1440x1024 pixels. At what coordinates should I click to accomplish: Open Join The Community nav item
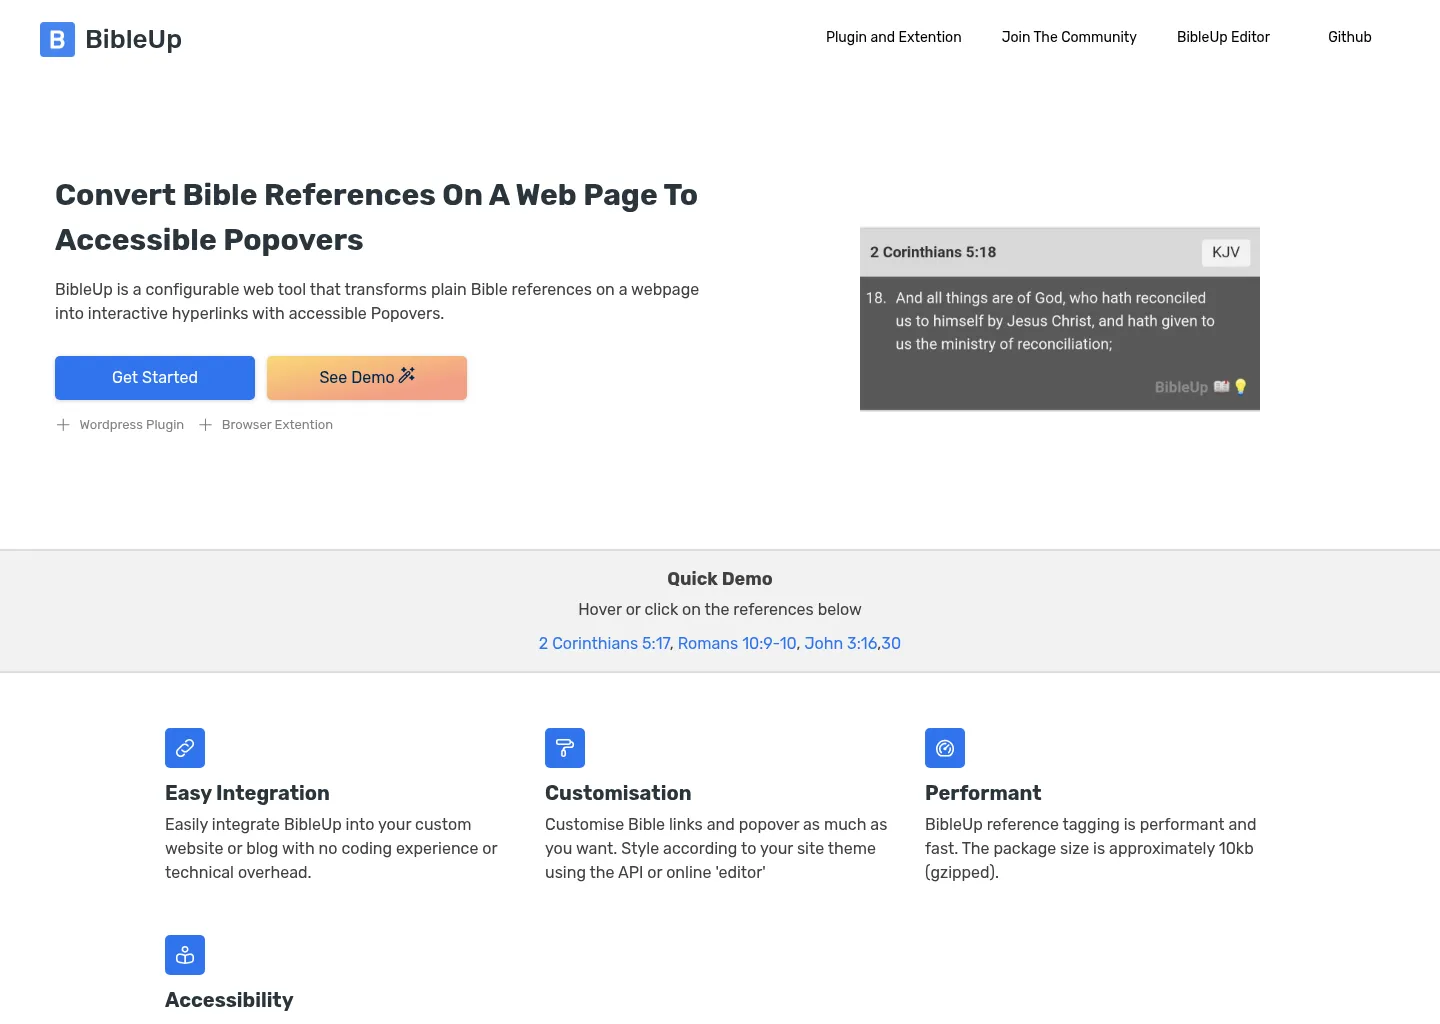[x=1068, y=37]
